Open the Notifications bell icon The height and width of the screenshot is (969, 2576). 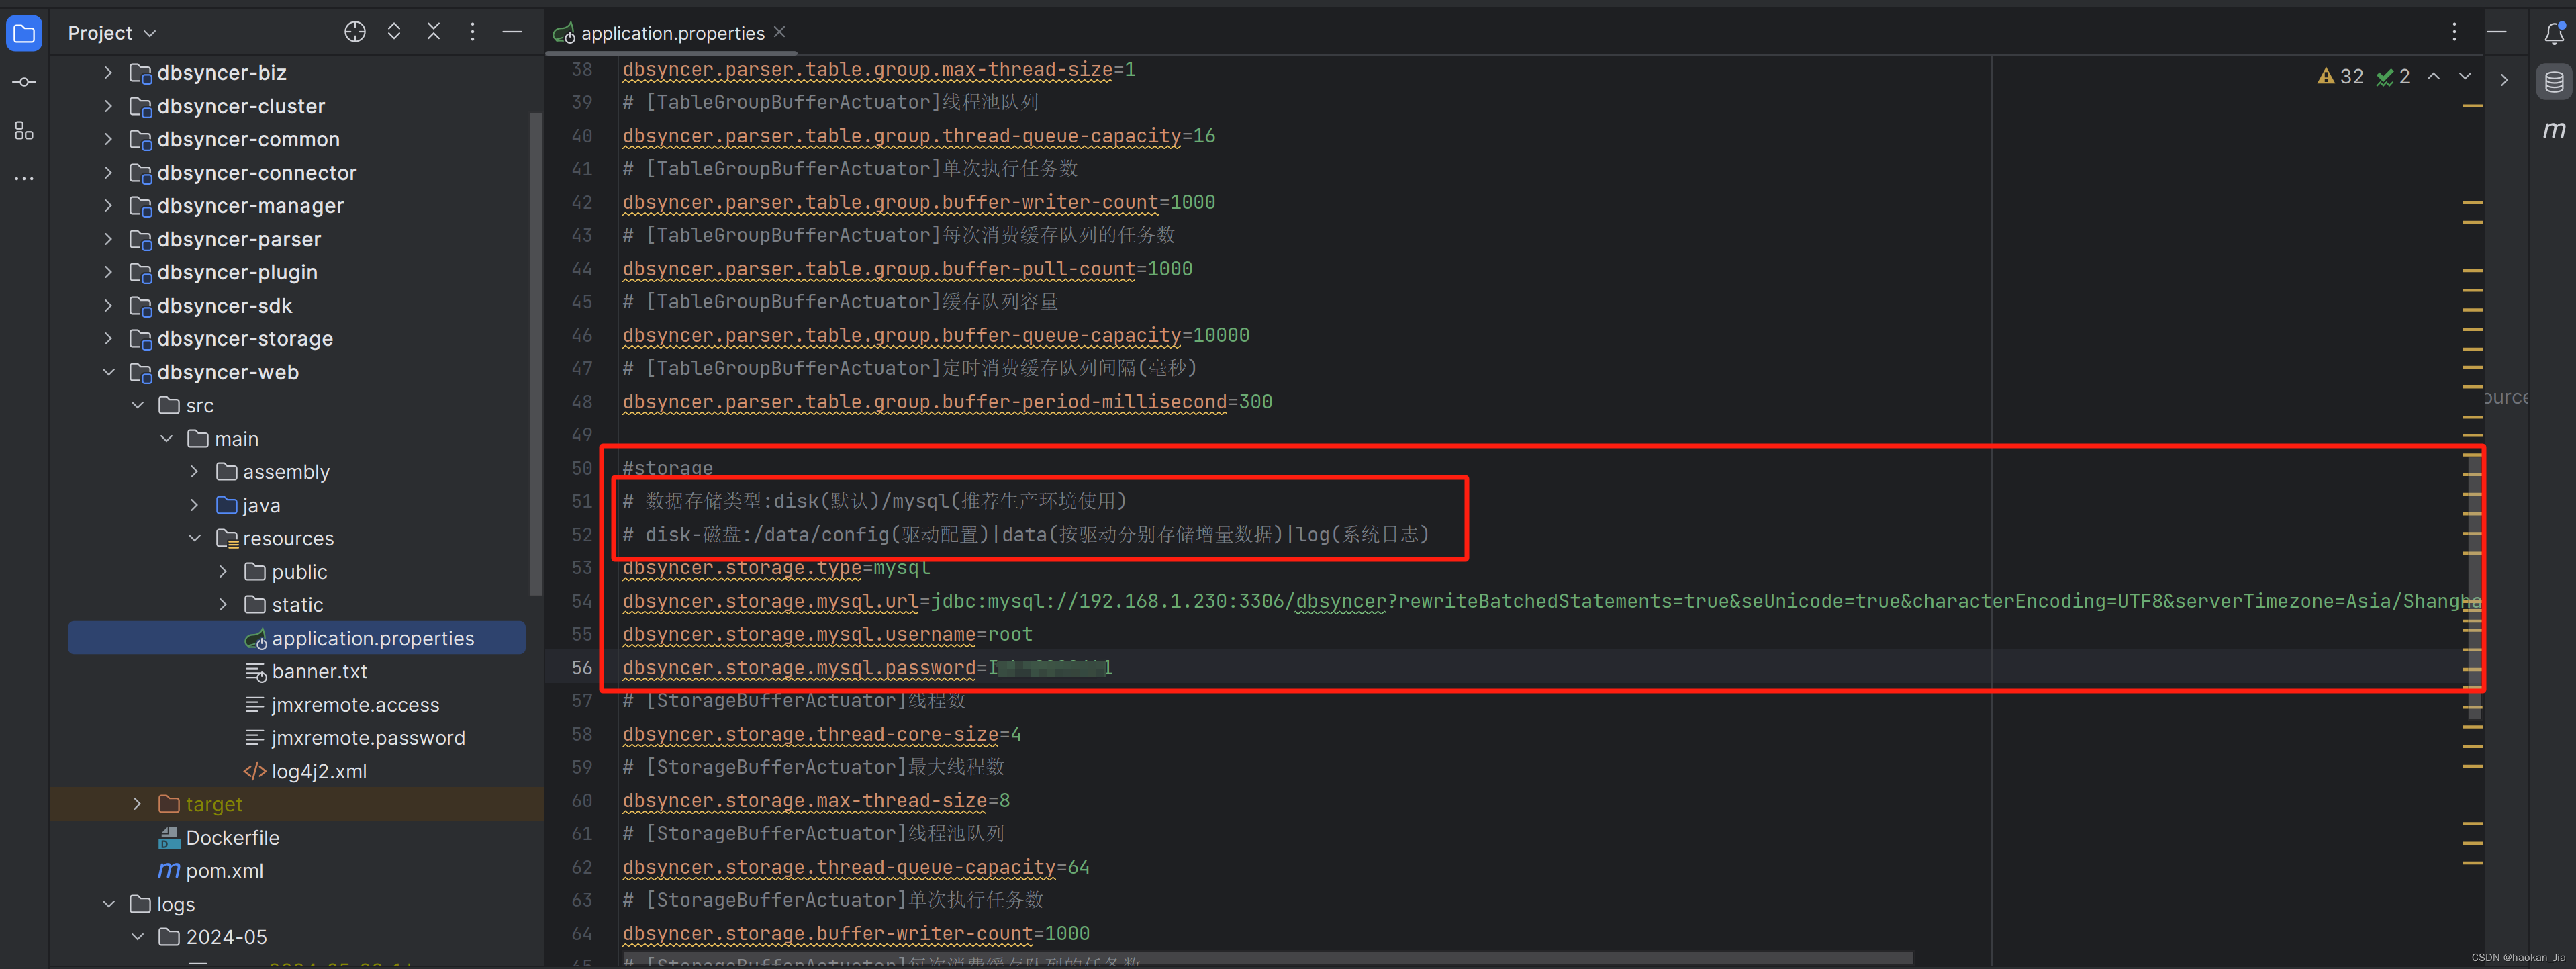point(2553,33)
